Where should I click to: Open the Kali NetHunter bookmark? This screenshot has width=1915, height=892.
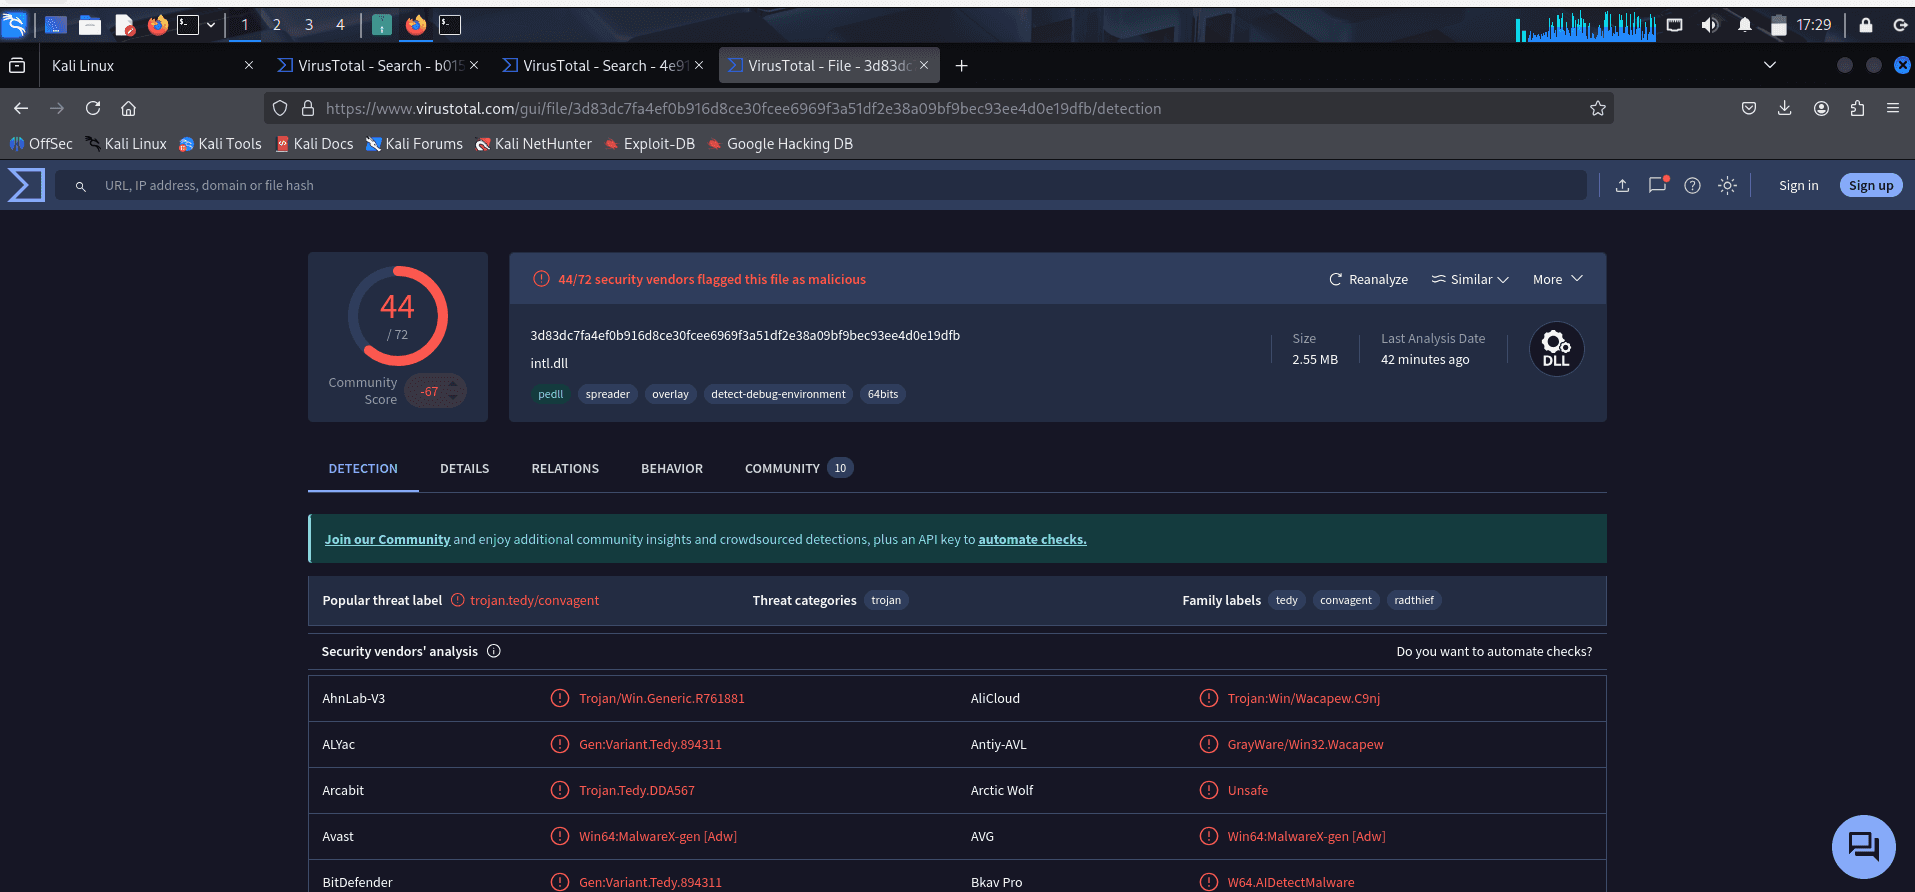tap(534, 143)
